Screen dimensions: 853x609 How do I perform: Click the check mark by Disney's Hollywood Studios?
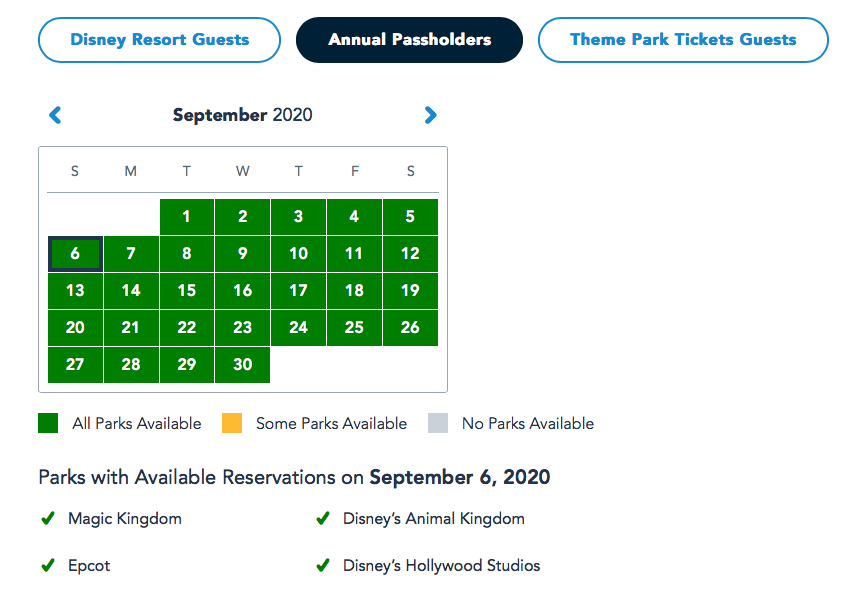pos(323,566)
